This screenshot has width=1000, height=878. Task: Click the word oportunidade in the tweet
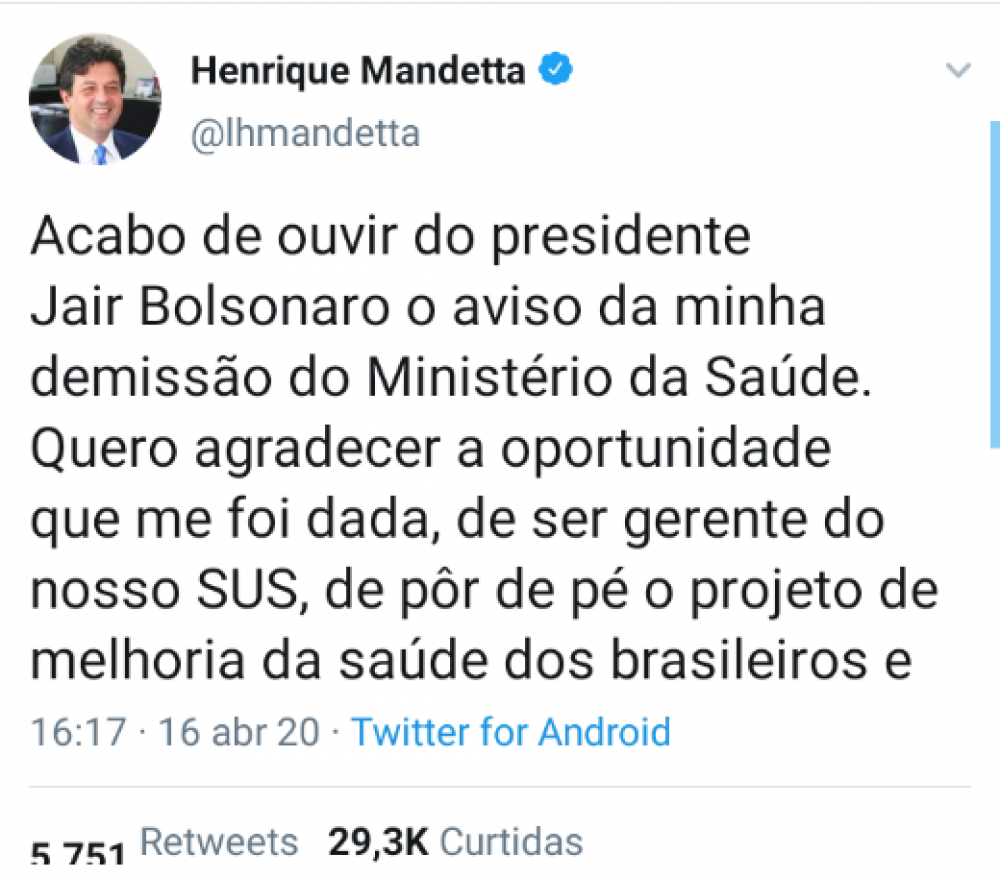(x=665, y=450)
